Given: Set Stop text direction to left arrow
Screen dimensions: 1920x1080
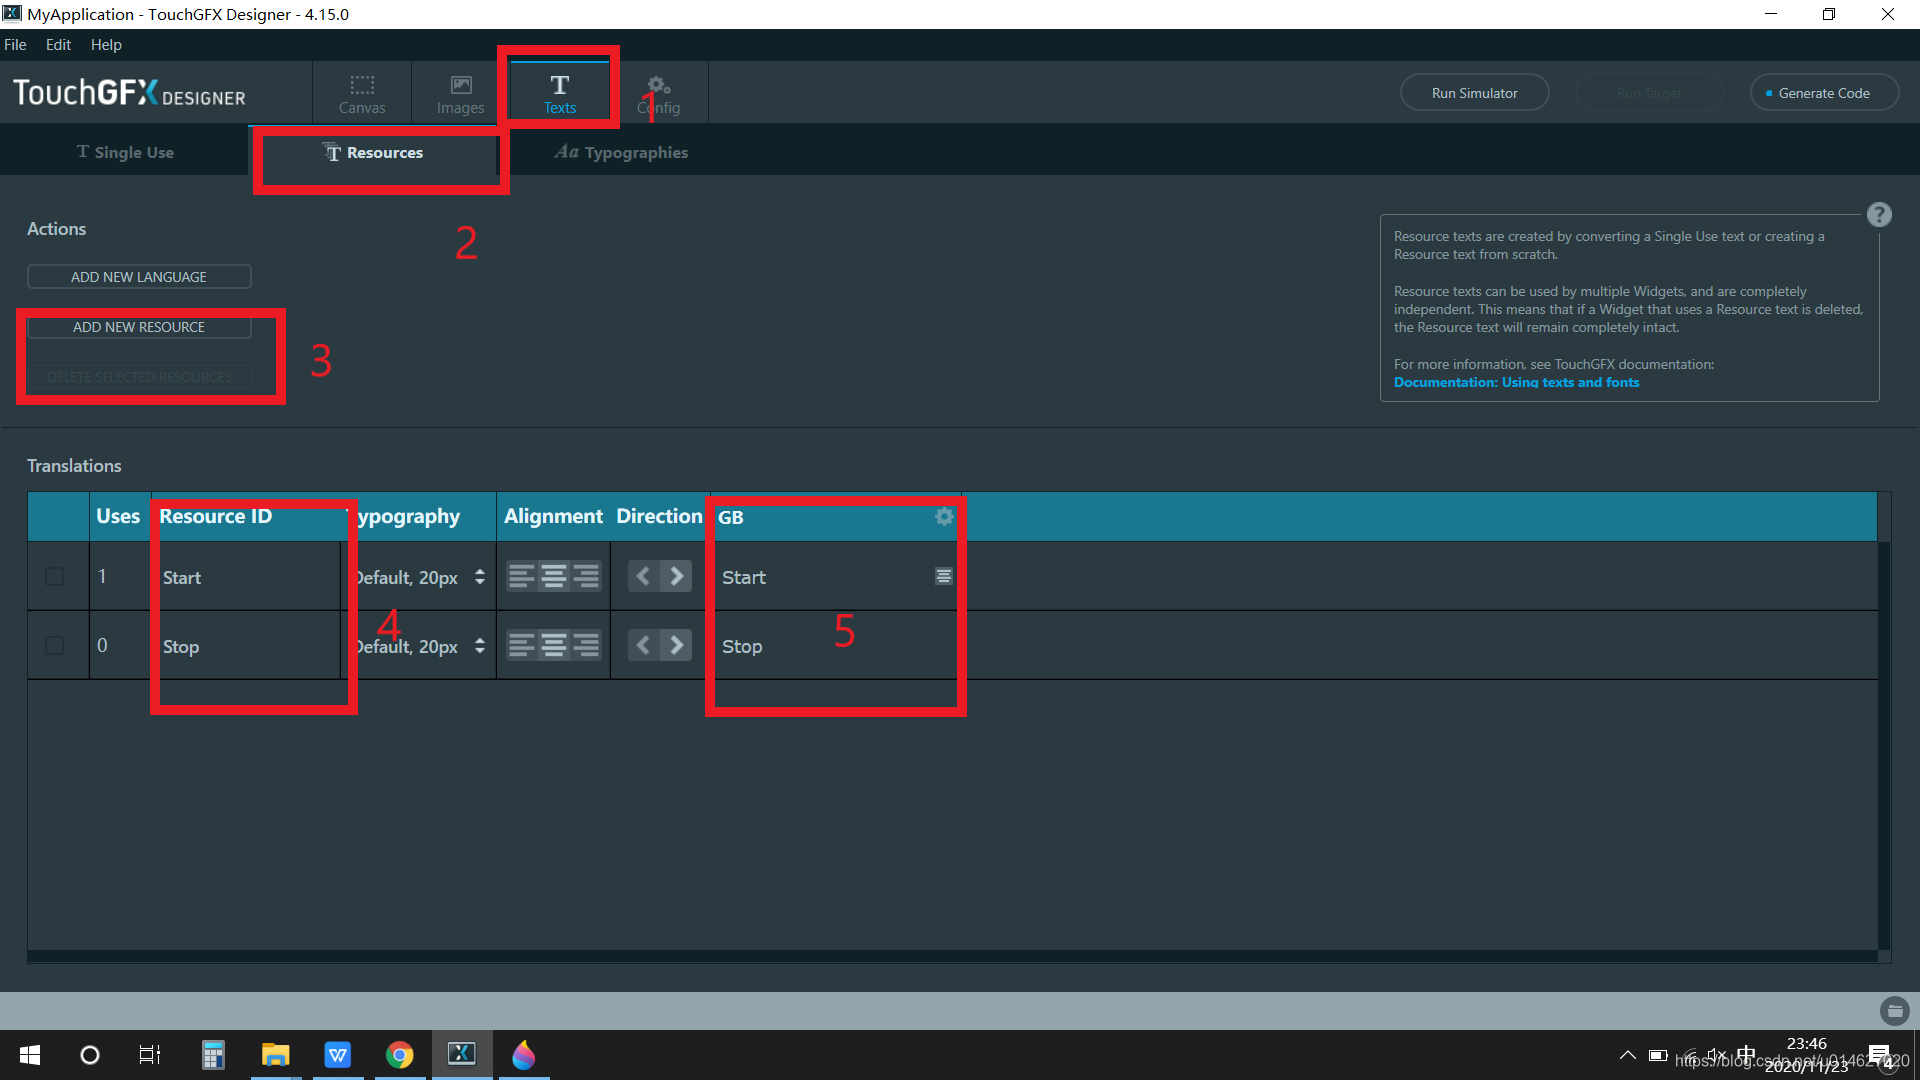Looking at the screenshot, I should click(643, 645).
